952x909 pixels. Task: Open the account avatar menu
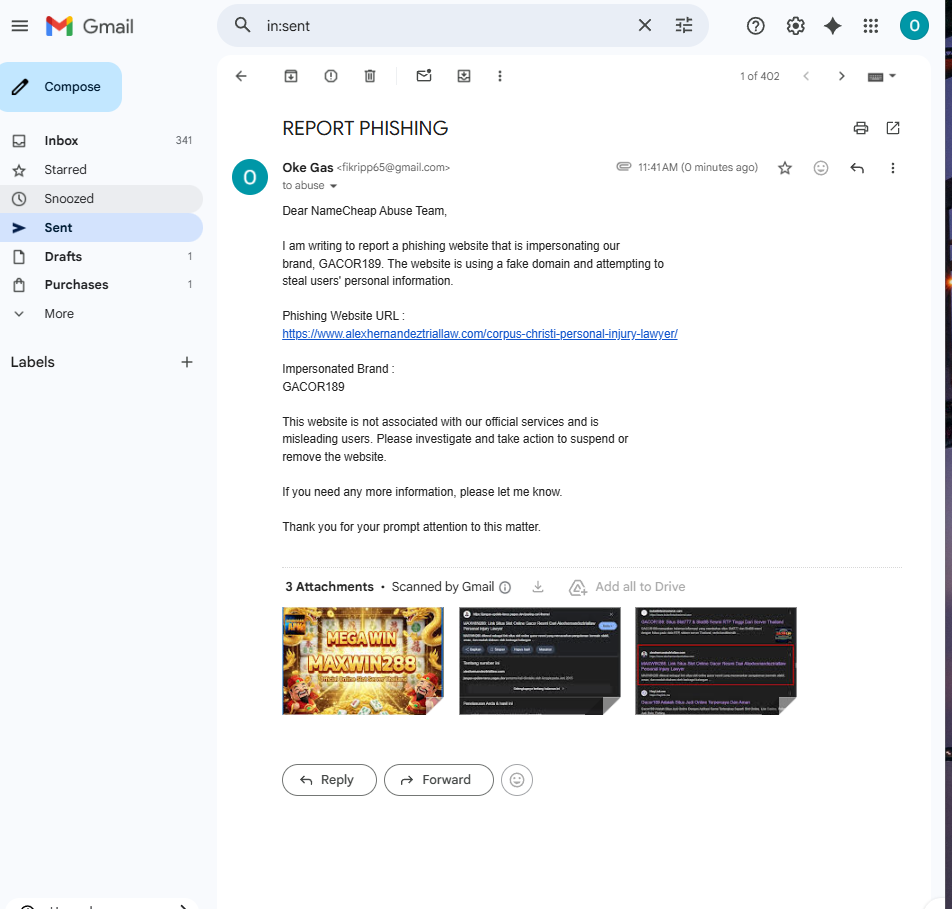pyautogui.click(x=914, y=26)
